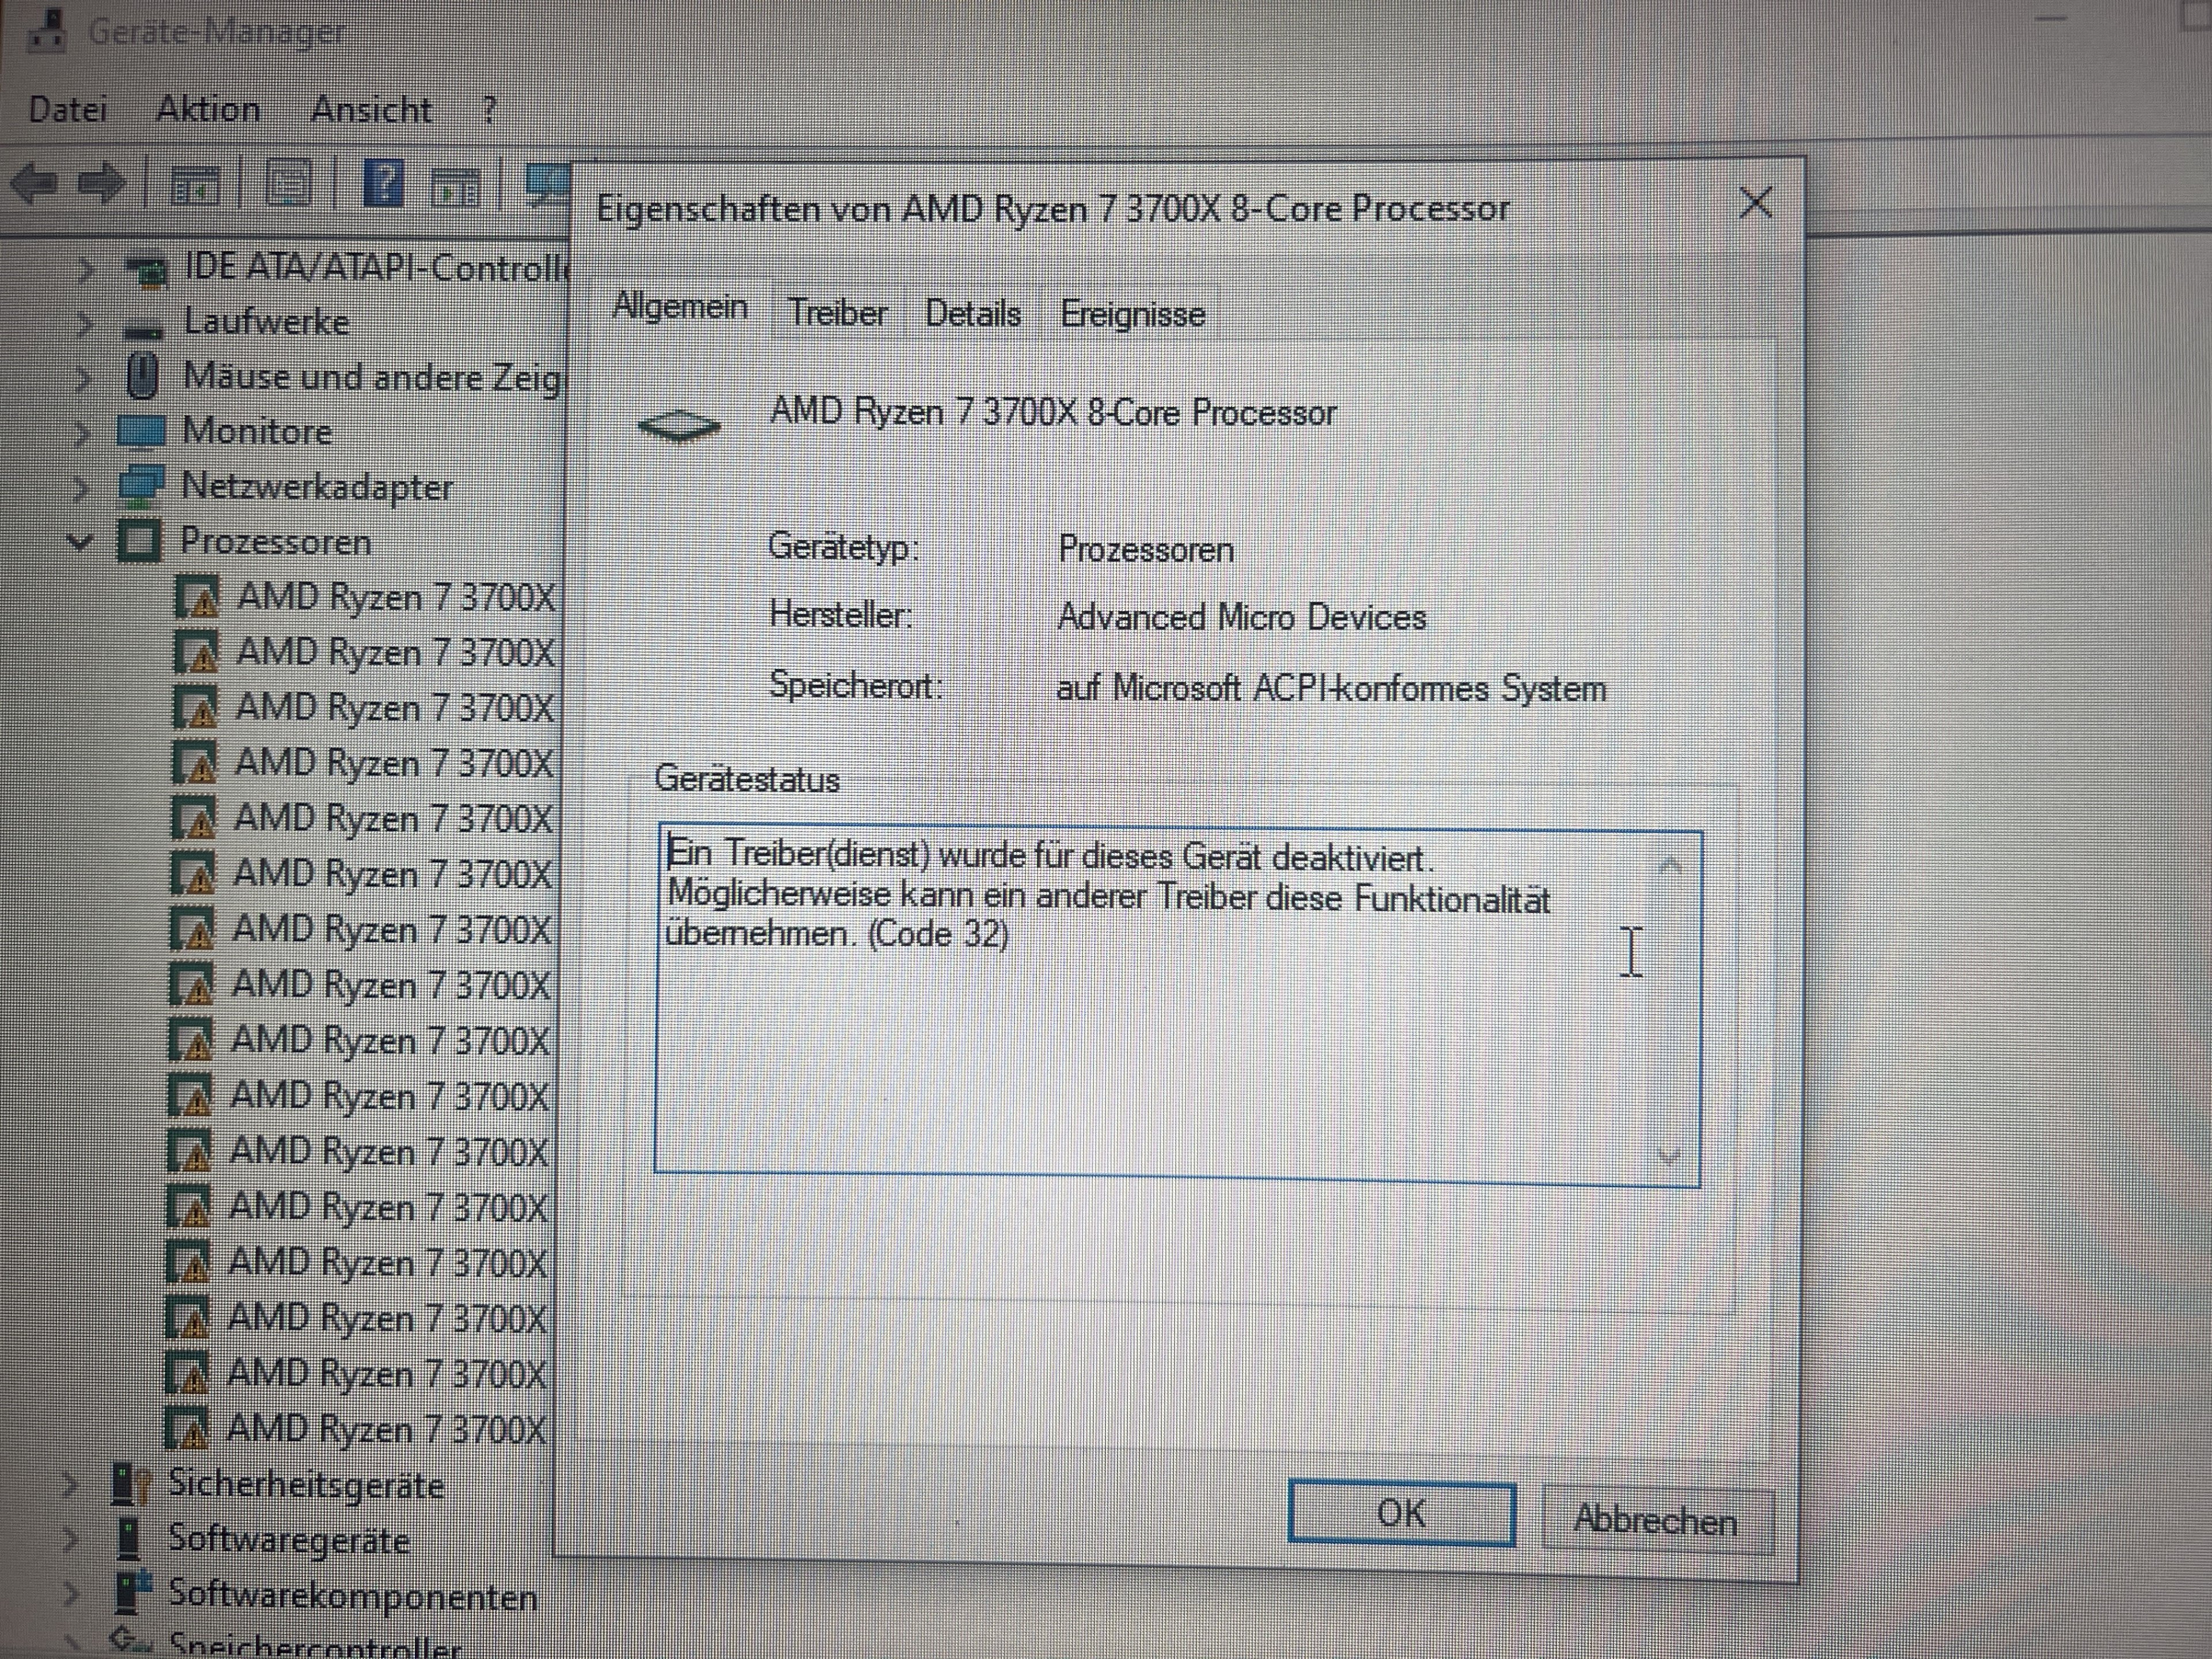Image resolution: width=2212 pixels, height=1659 pixels.
Task: Expand the Laufwerke tree node
Action: (x=85, y=323)
